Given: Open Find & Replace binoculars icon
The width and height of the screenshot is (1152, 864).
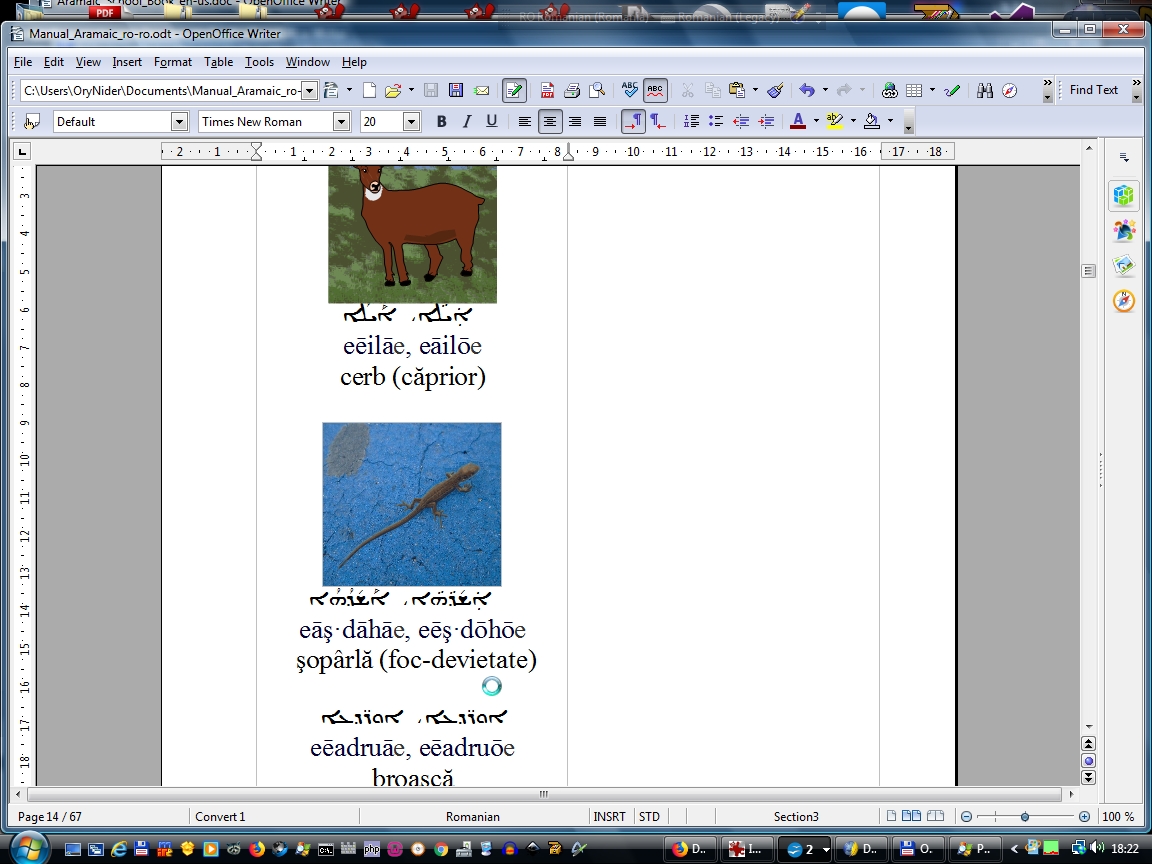Looking at the screenshot, I should (985, 91).
